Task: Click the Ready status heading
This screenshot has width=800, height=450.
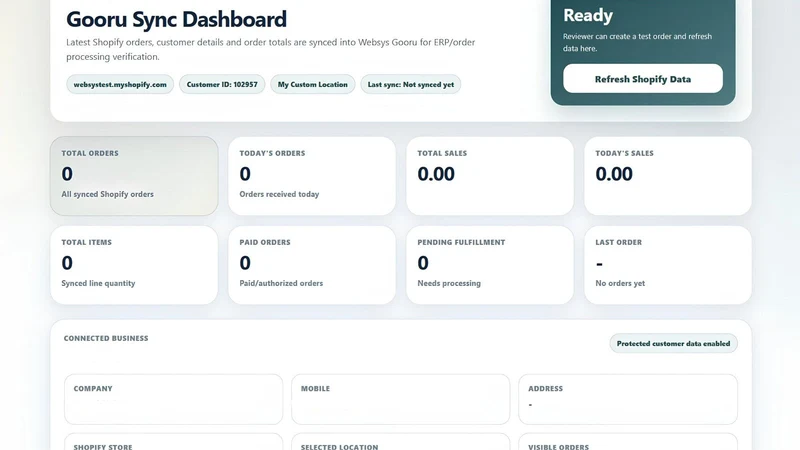Action: [x=588, y=15]
